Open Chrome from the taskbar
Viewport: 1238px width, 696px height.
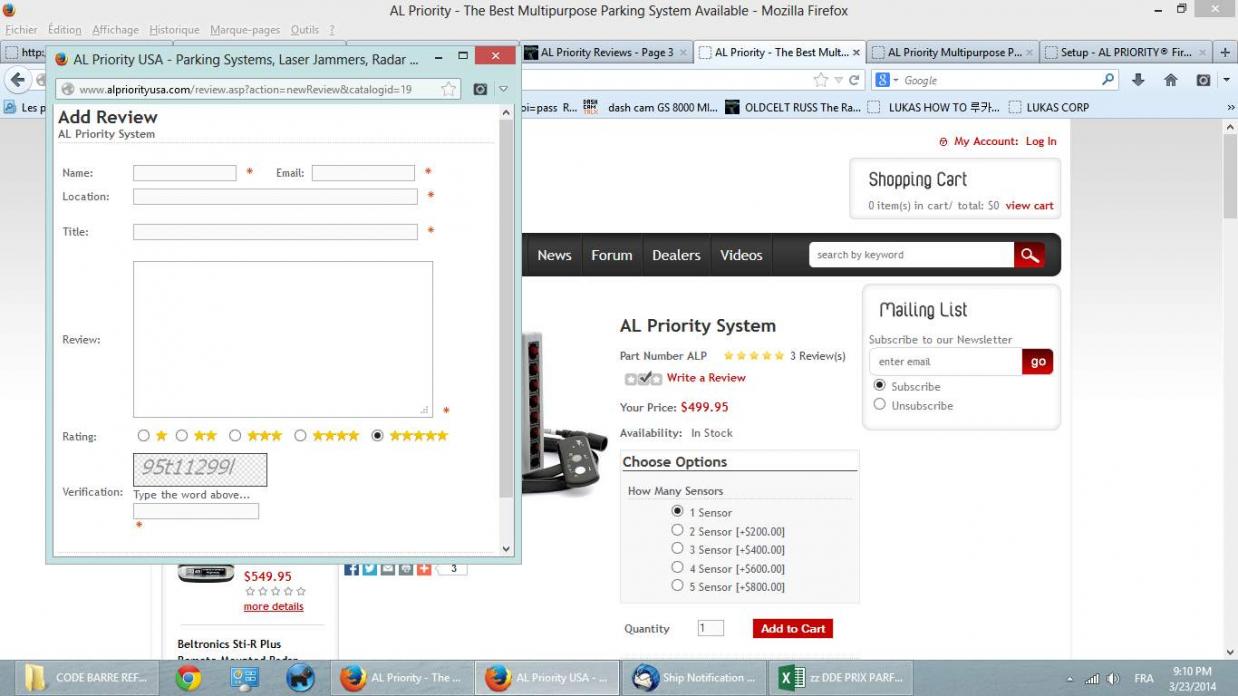pos(188,678)
